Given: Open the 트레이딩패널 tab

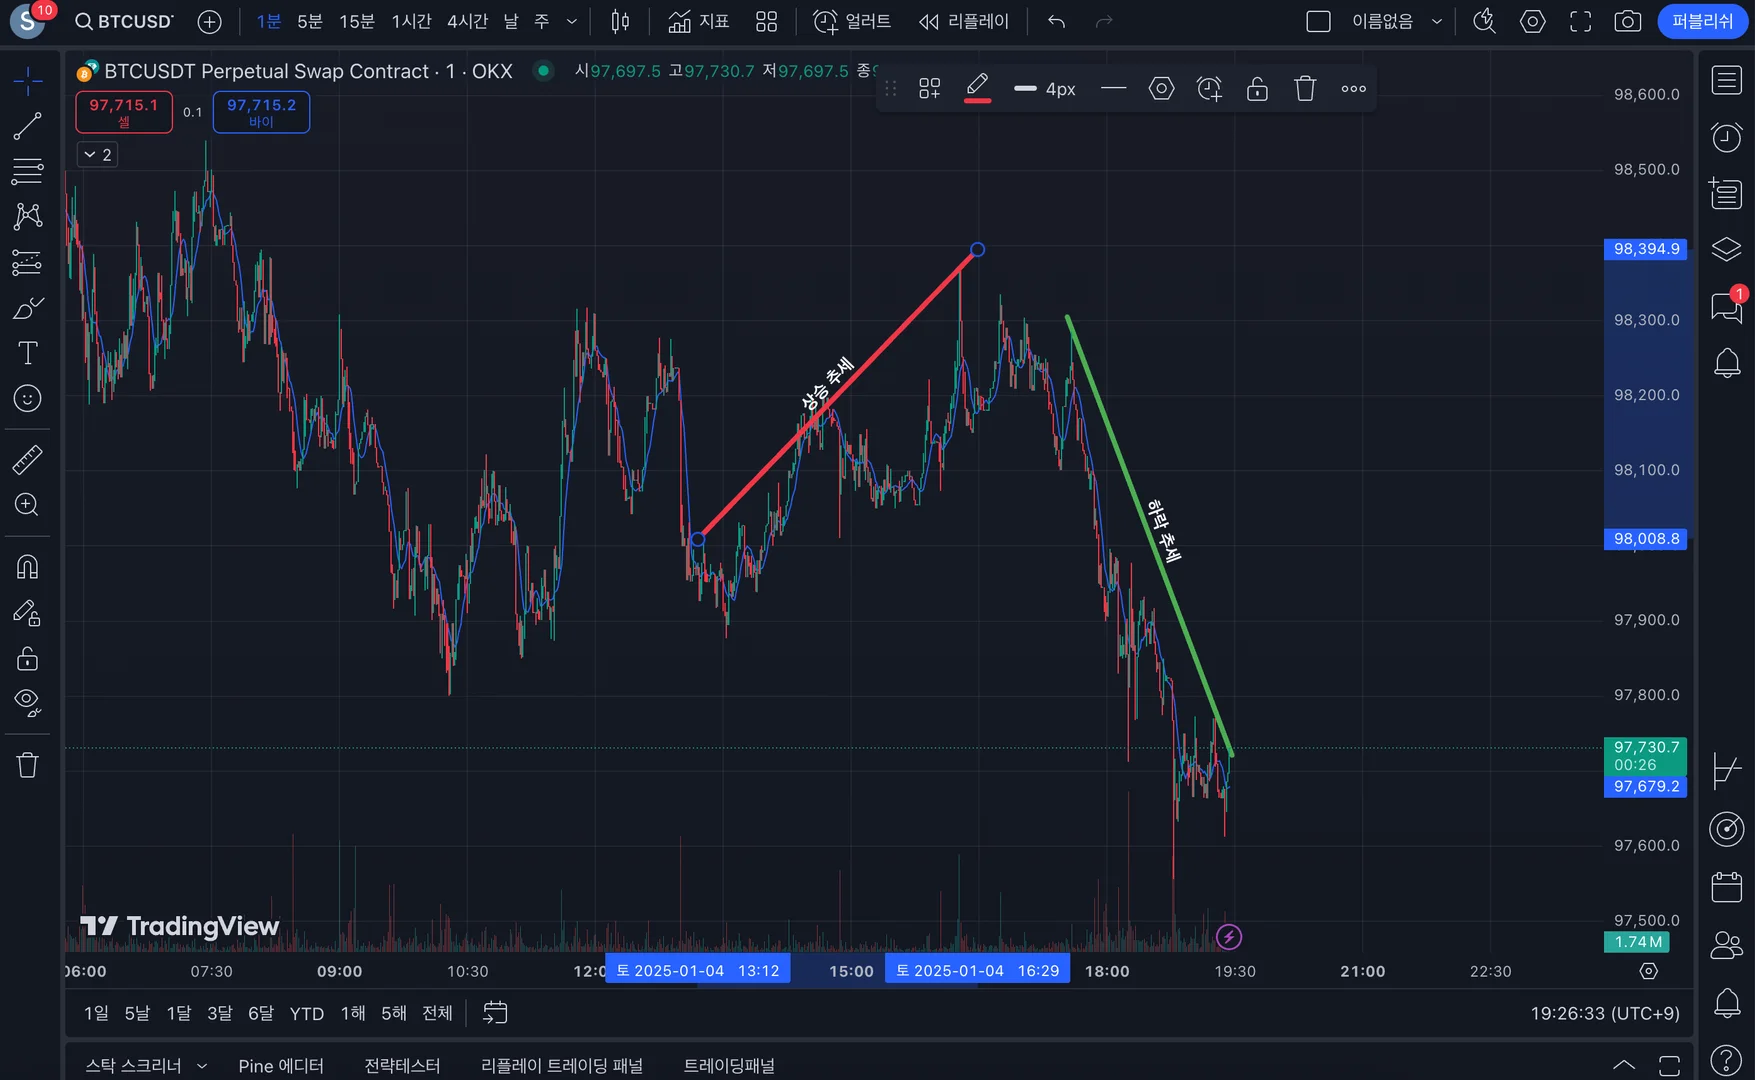Looking at the screenshot, I should point(729,1066).
